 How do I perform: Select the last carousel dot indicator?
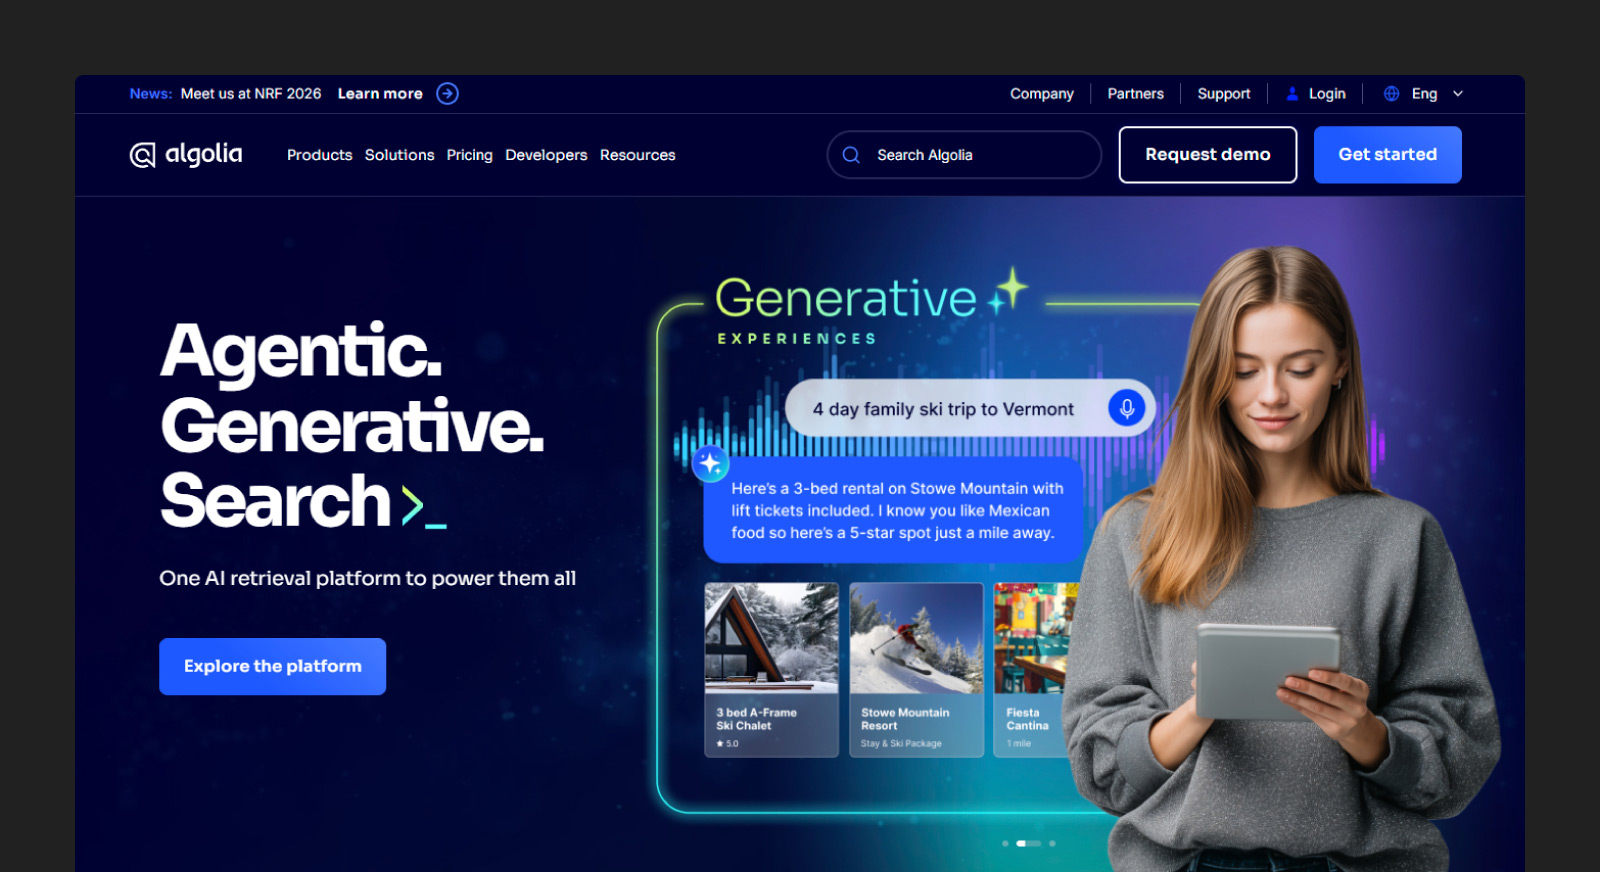[1052, 843]
